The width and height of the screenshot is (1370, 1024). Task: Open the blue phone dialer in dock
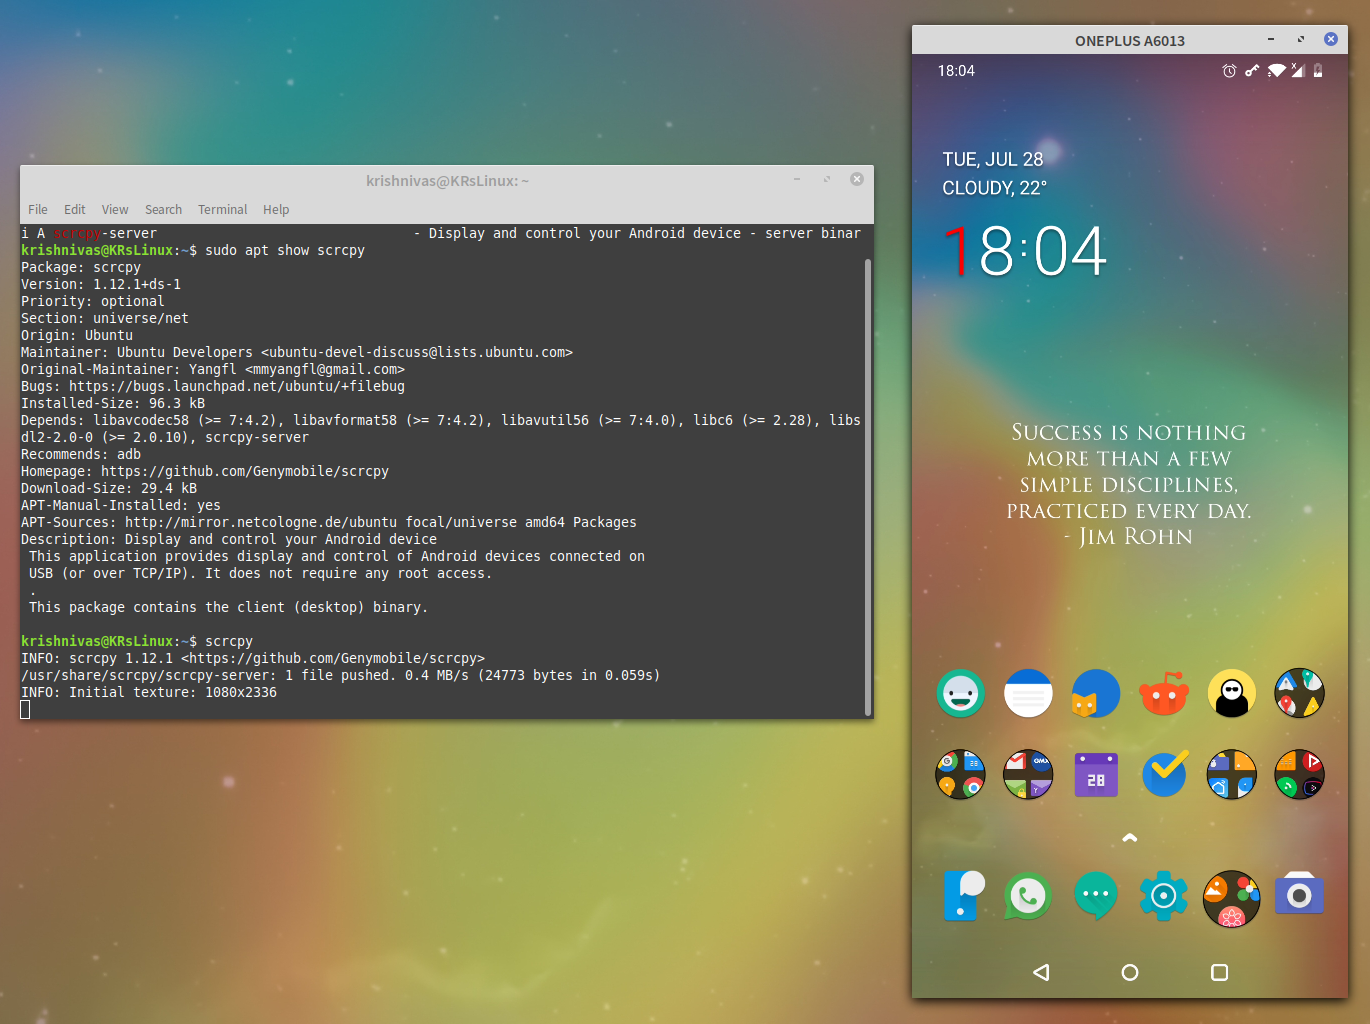(963, 896)
